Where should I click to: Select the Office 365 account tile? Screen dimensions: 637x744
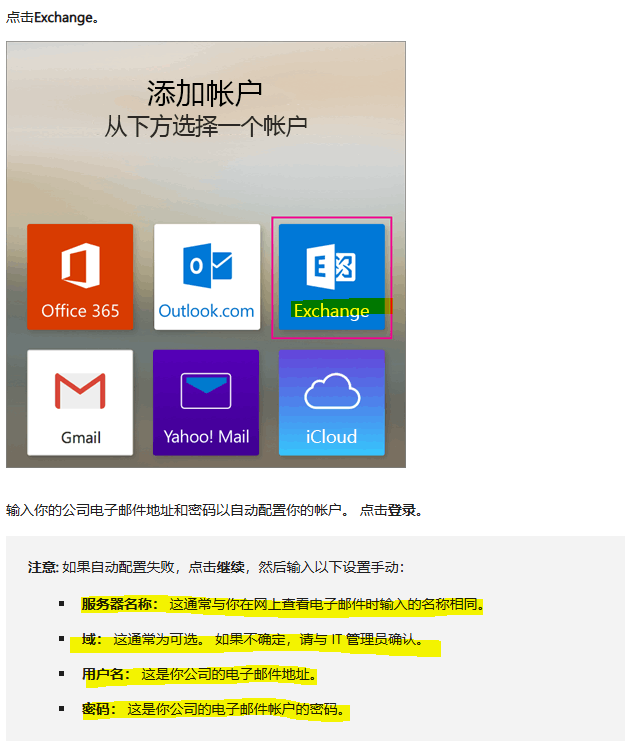click(80, 277)
